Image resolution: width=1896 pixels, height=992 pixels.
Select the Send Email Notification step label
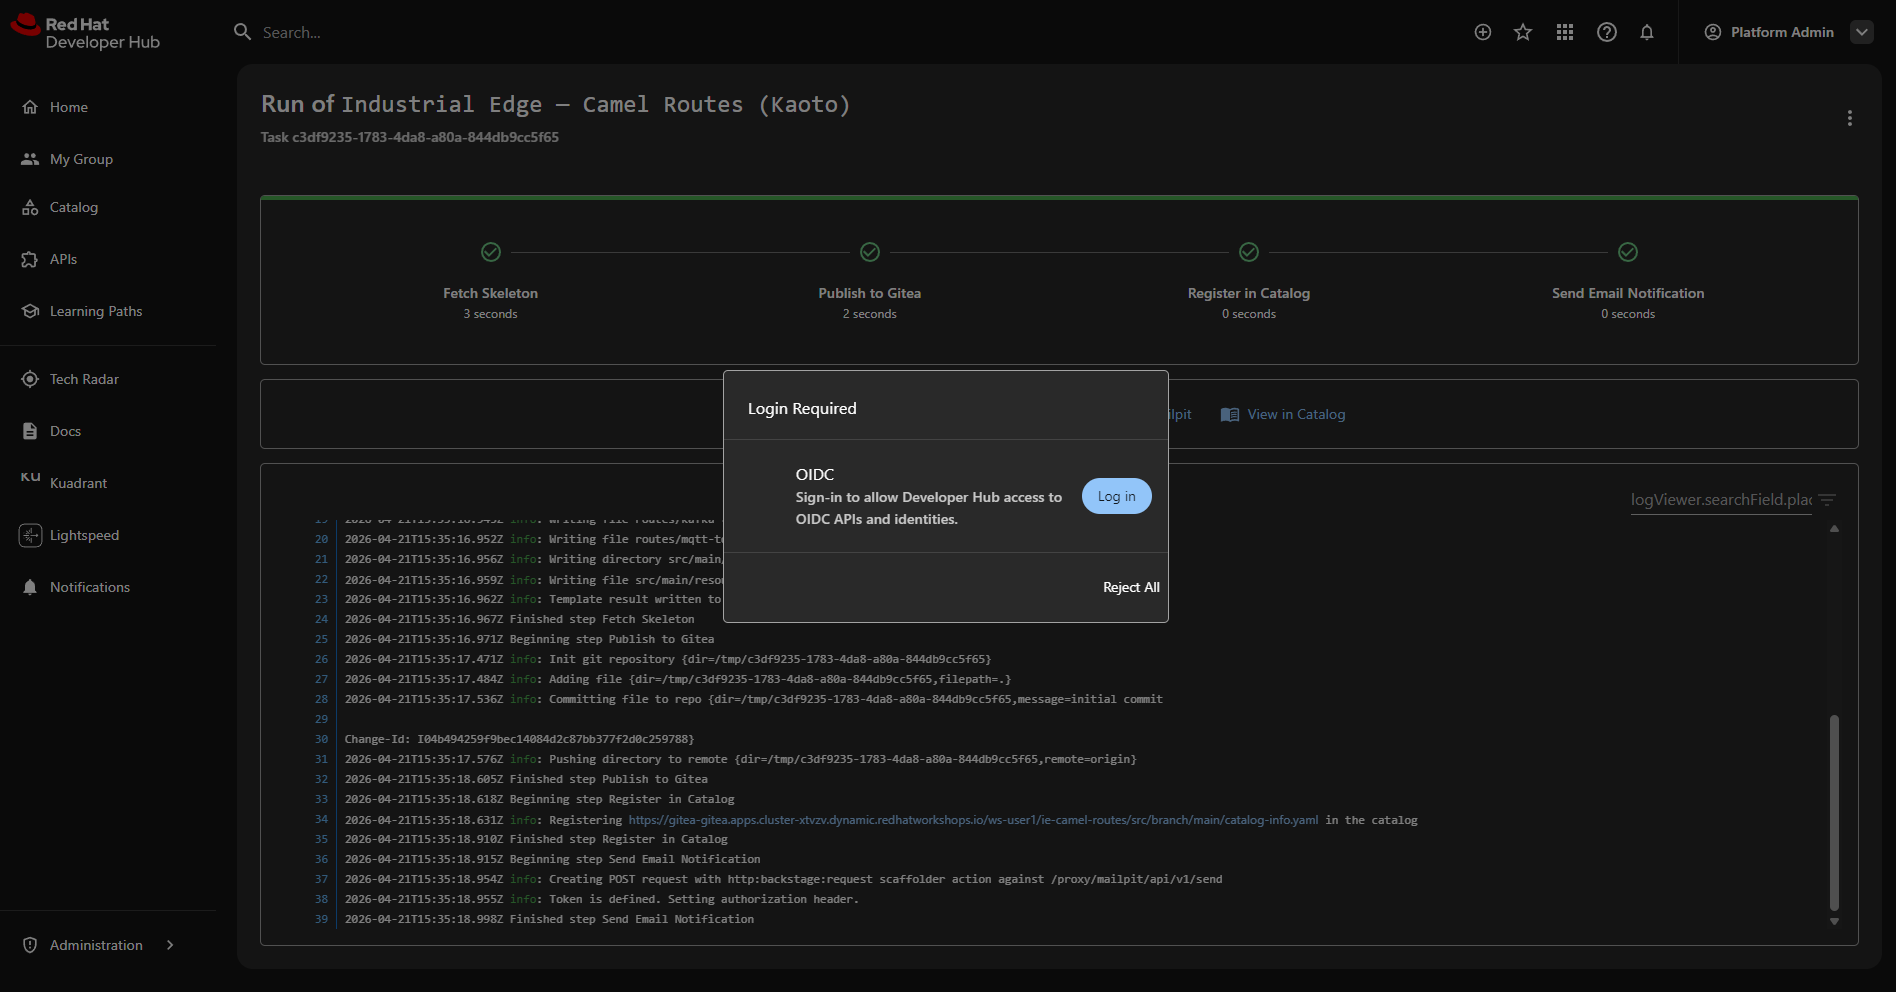1628,293
